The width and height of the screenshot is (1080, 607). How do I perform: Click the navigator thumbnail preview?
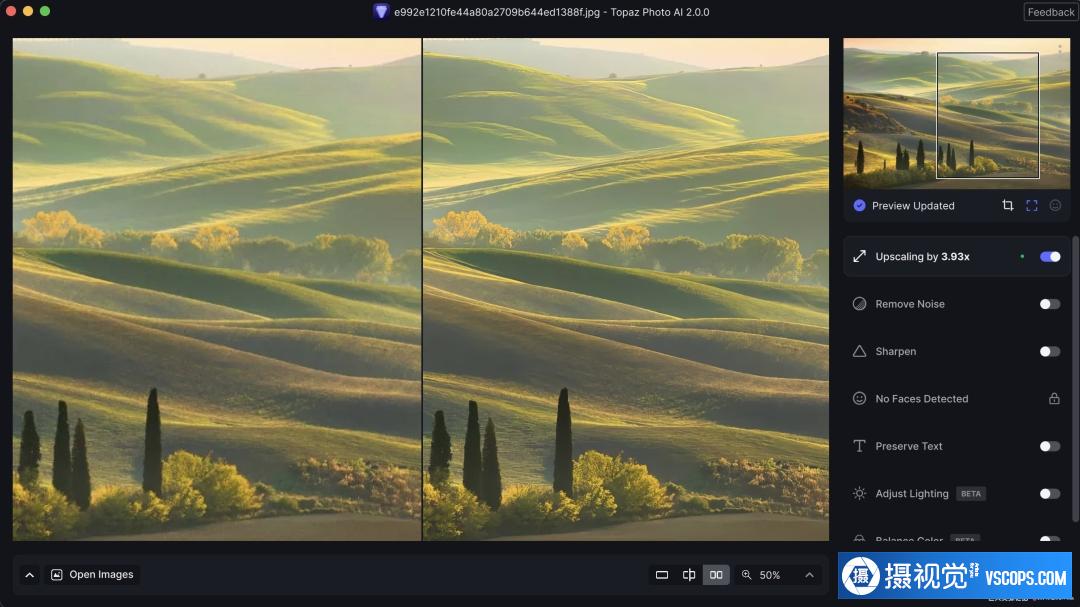[x=957, y=114]
